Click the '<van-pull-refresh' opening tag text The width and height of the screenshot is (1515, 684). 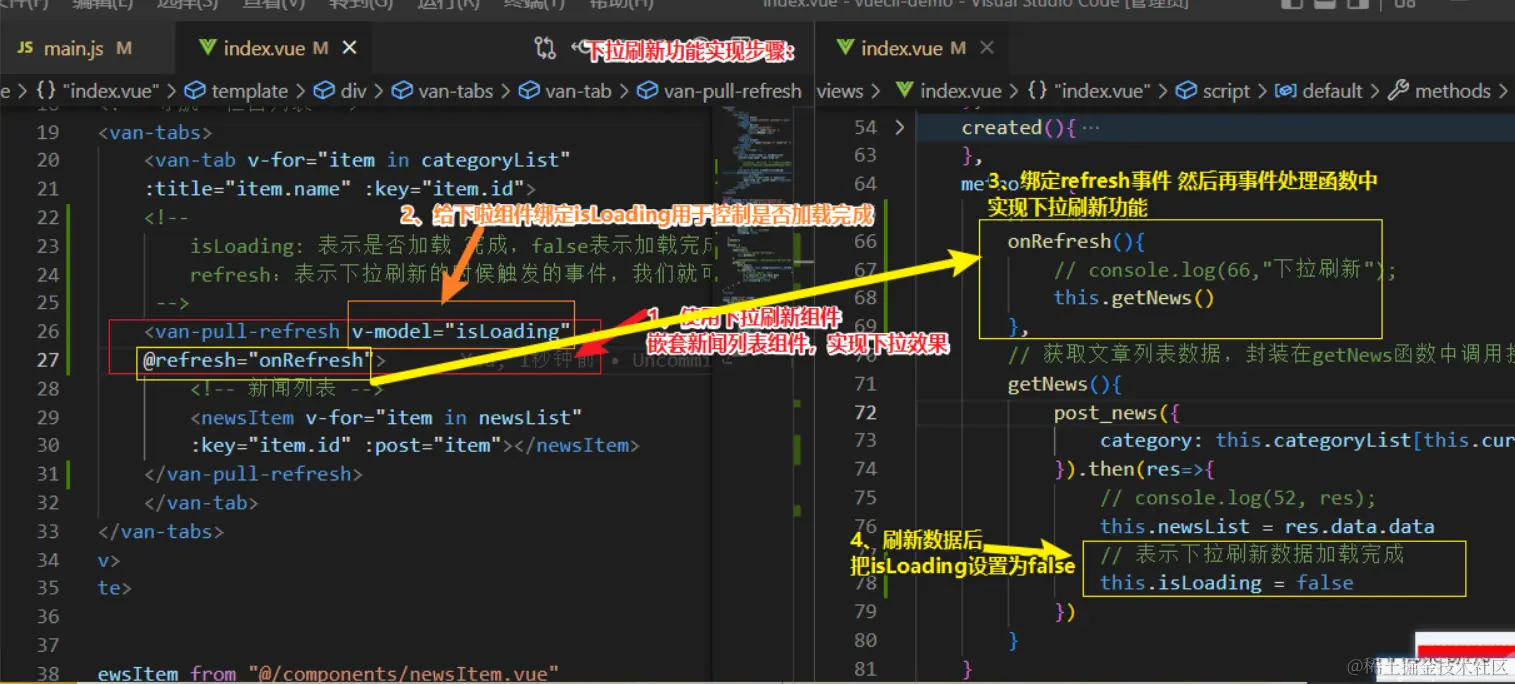click(242, 331)
